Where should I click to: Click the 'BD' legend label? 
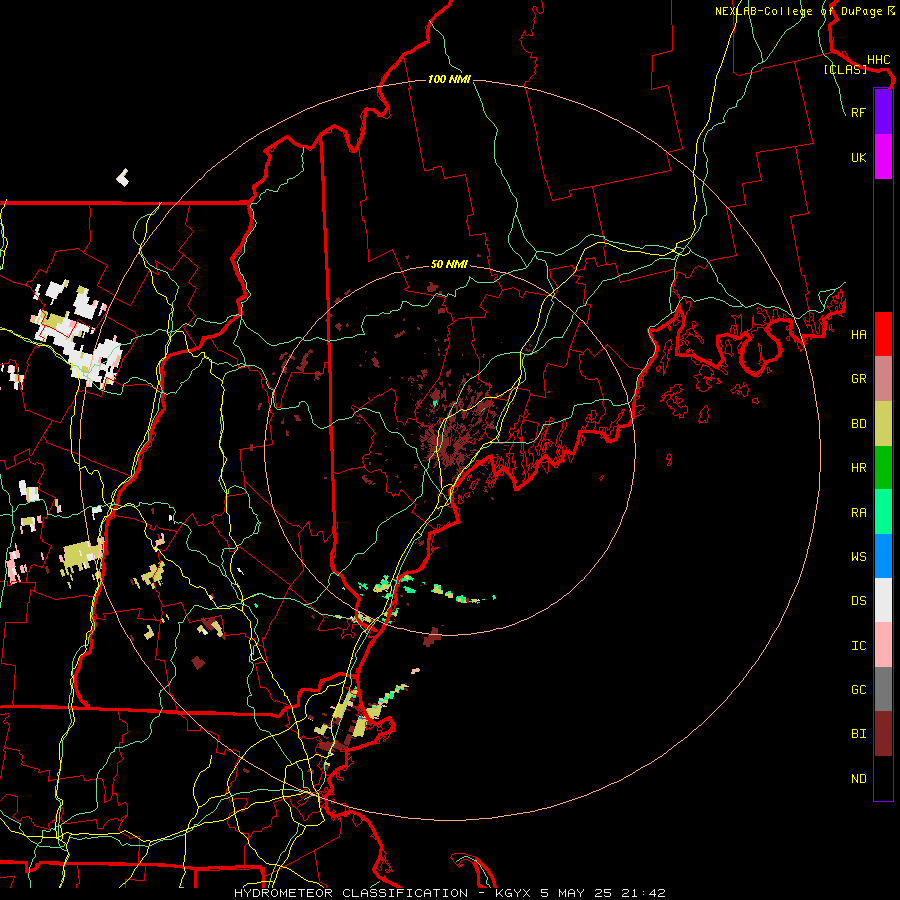point(858,424)
